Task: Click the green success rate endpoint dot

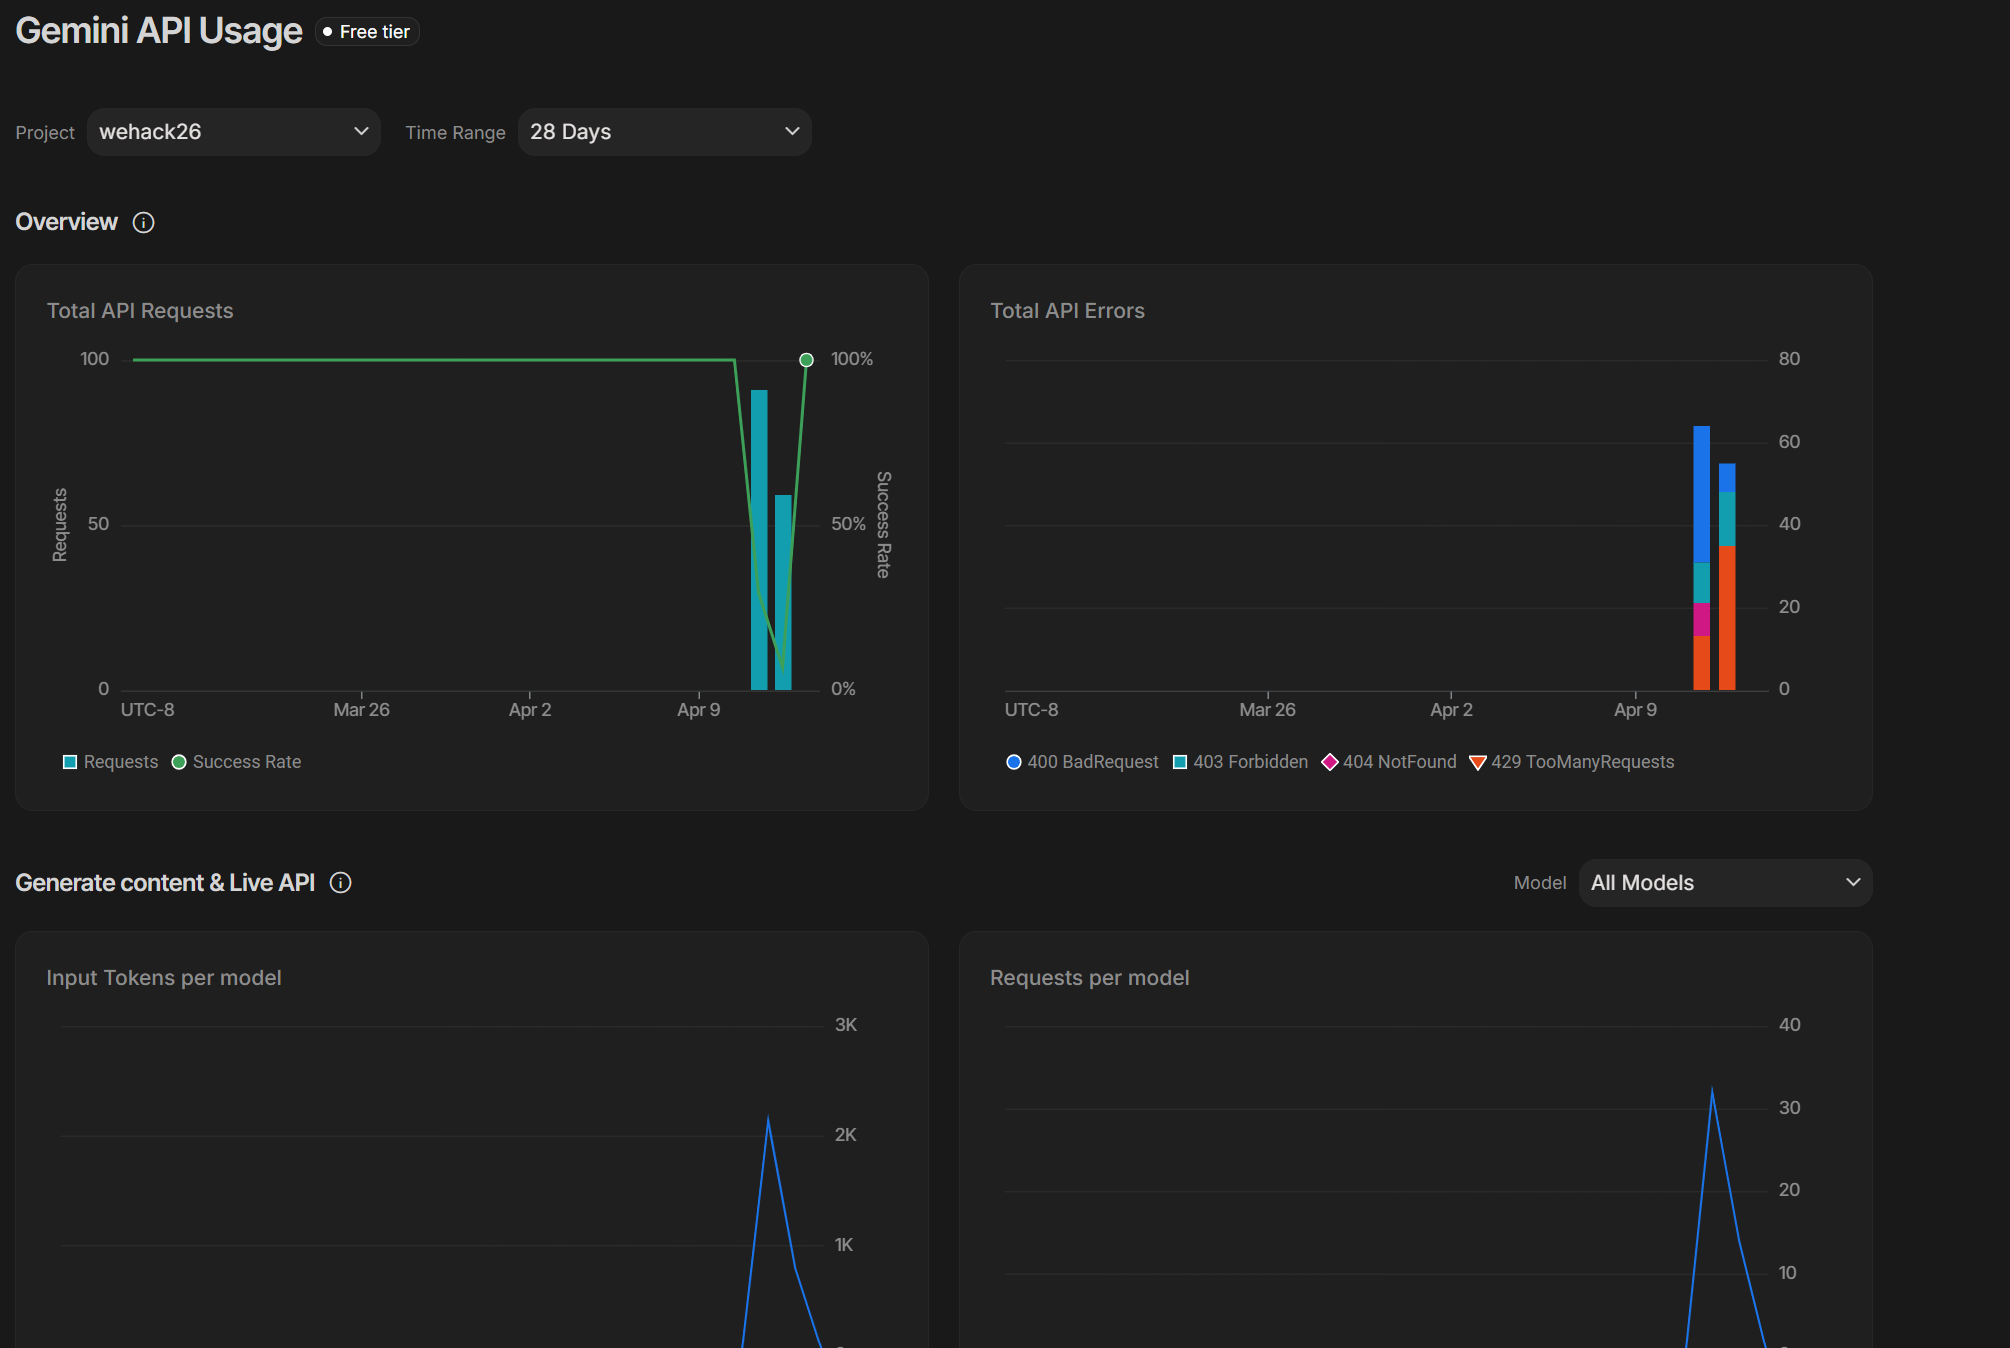Action: 806,360
